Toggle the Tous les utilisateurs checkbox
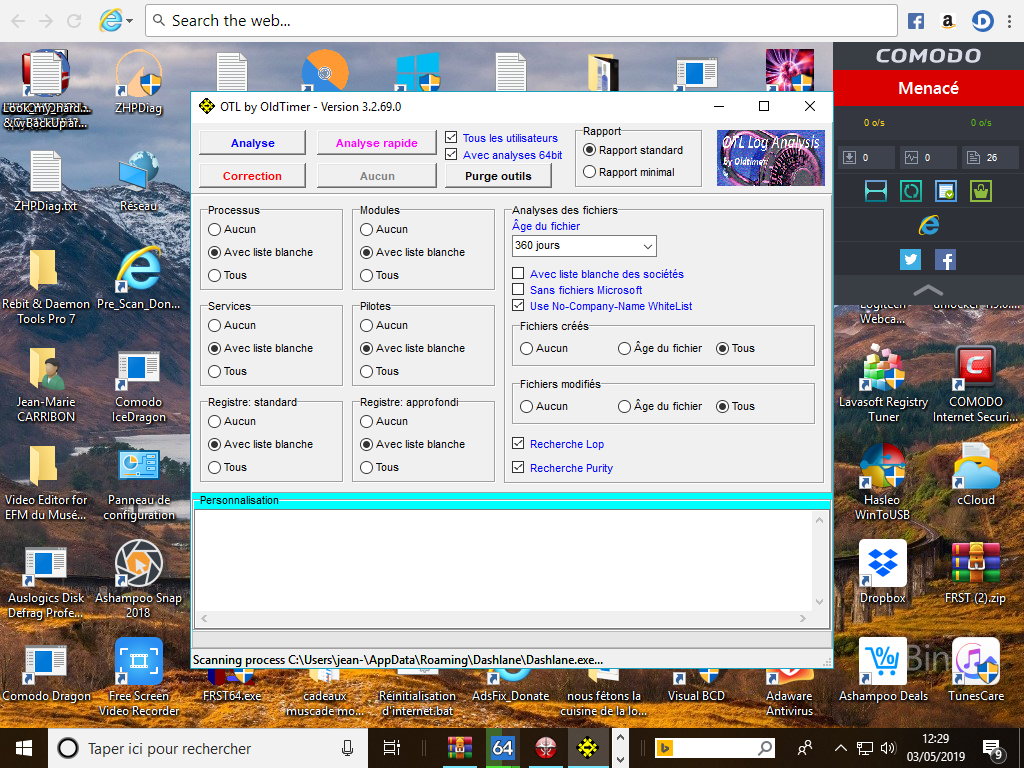Image resolution: width=1024 pixels, height=768 pixels. coord(451,137)
